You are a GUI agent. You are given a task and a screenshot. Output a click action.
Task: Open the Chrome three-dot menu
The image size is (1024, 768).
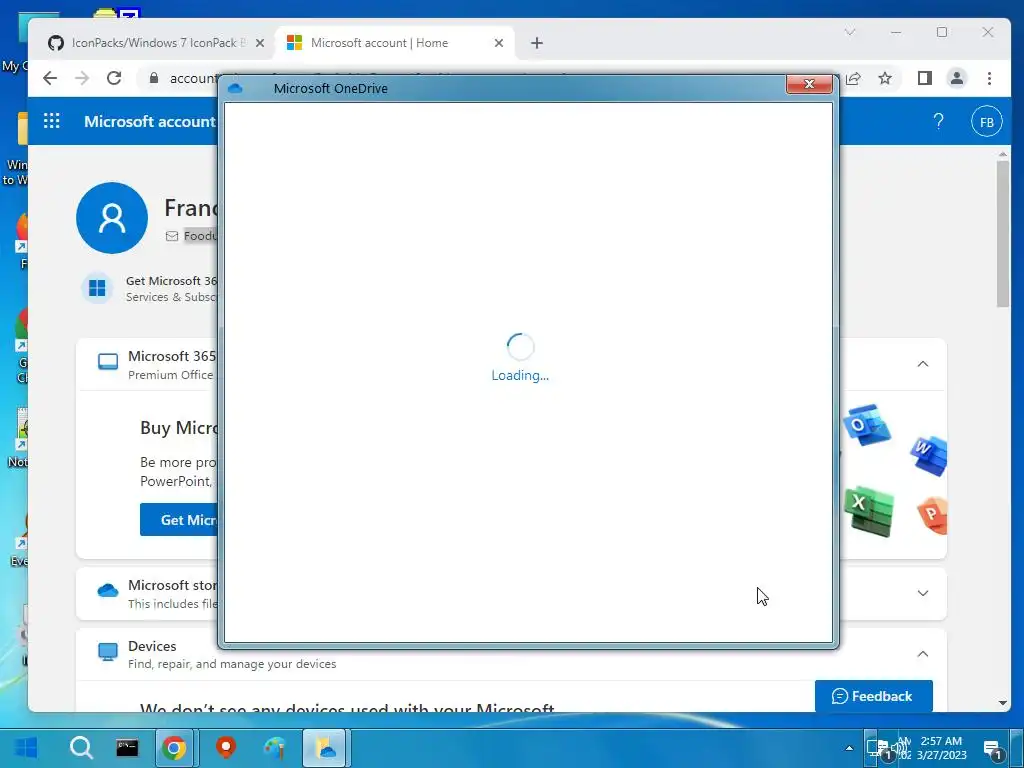[x=989, y=78]
